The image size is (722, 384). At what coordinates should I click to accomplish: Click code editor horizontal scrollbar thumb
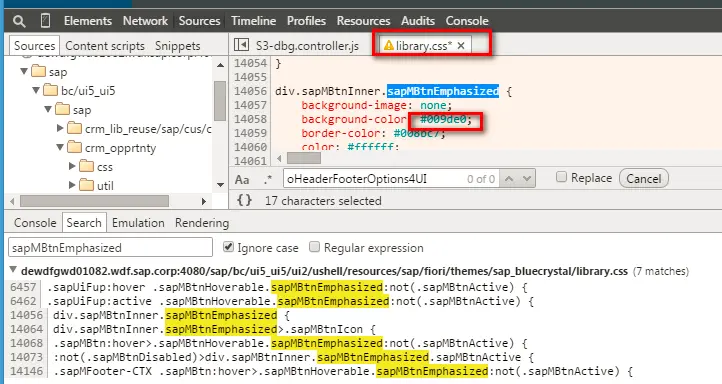pos(304,159)
